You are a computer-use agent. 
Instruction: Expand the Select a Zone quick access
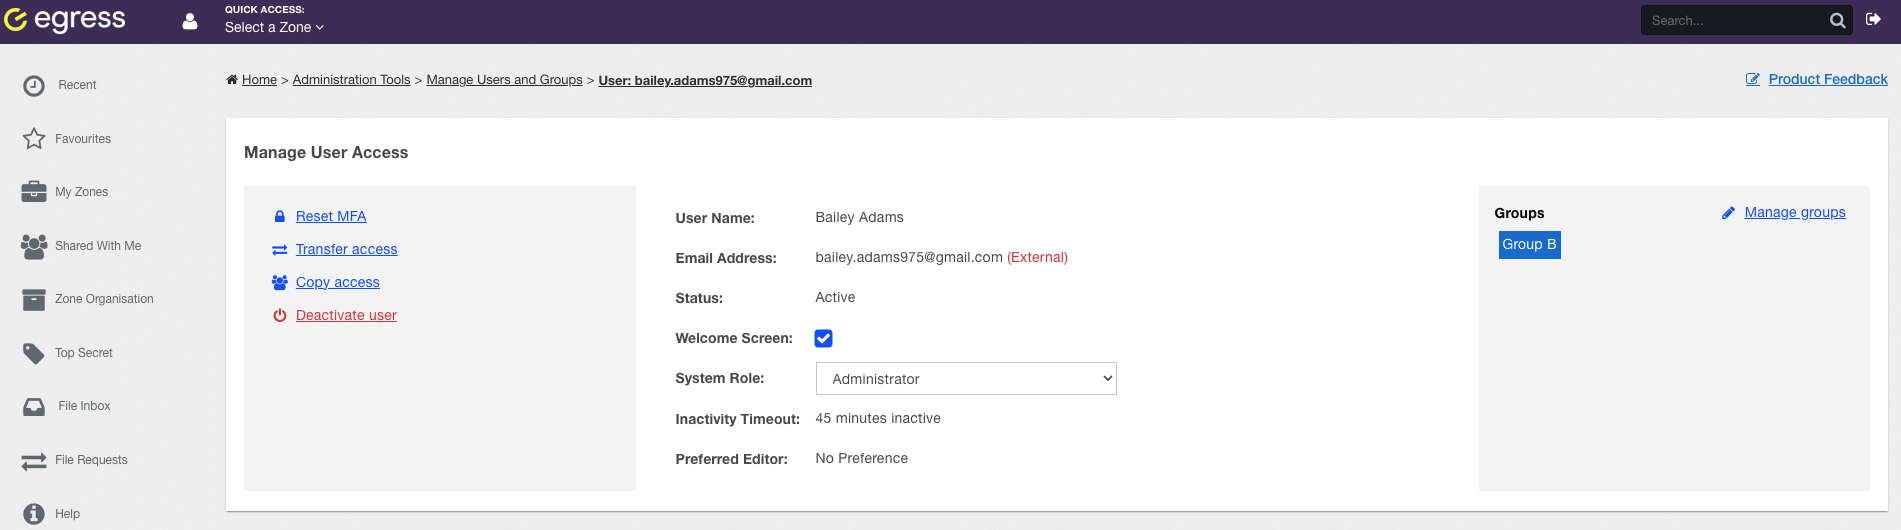(274, 27)
